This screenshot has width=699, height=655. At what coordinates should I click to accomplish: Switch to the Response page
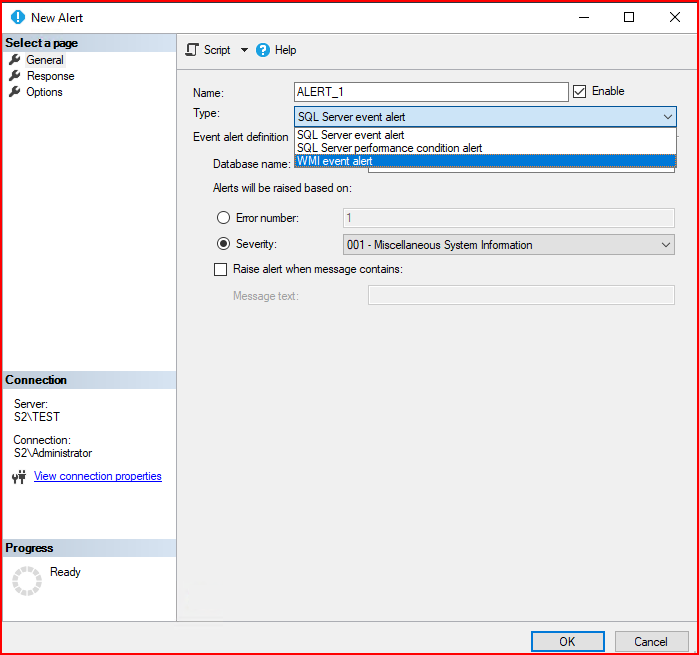50,76
